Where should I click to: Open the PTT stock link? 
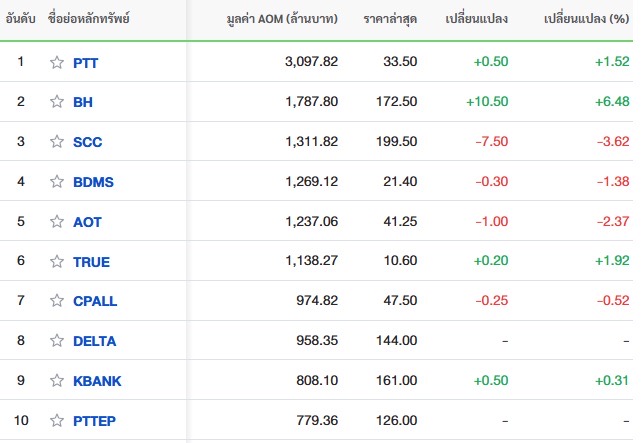point(86,63)
